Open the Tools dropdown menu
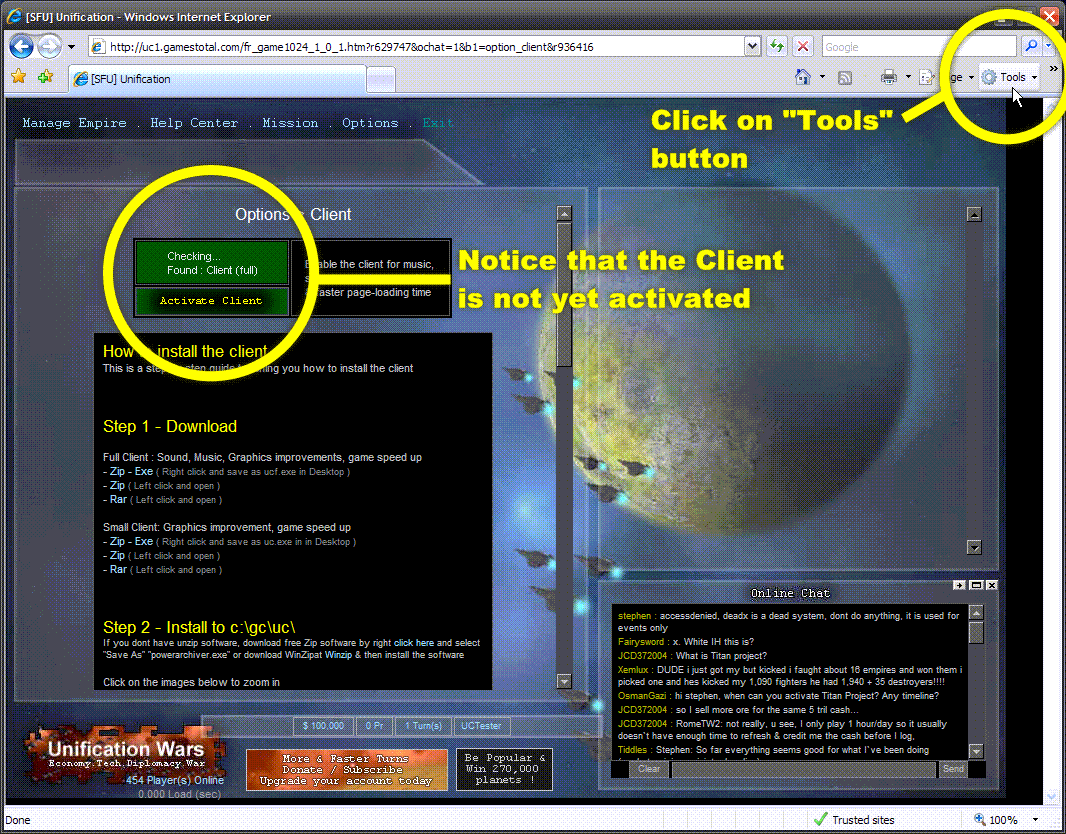The image size is (1066, 834). pos(1012,77)
